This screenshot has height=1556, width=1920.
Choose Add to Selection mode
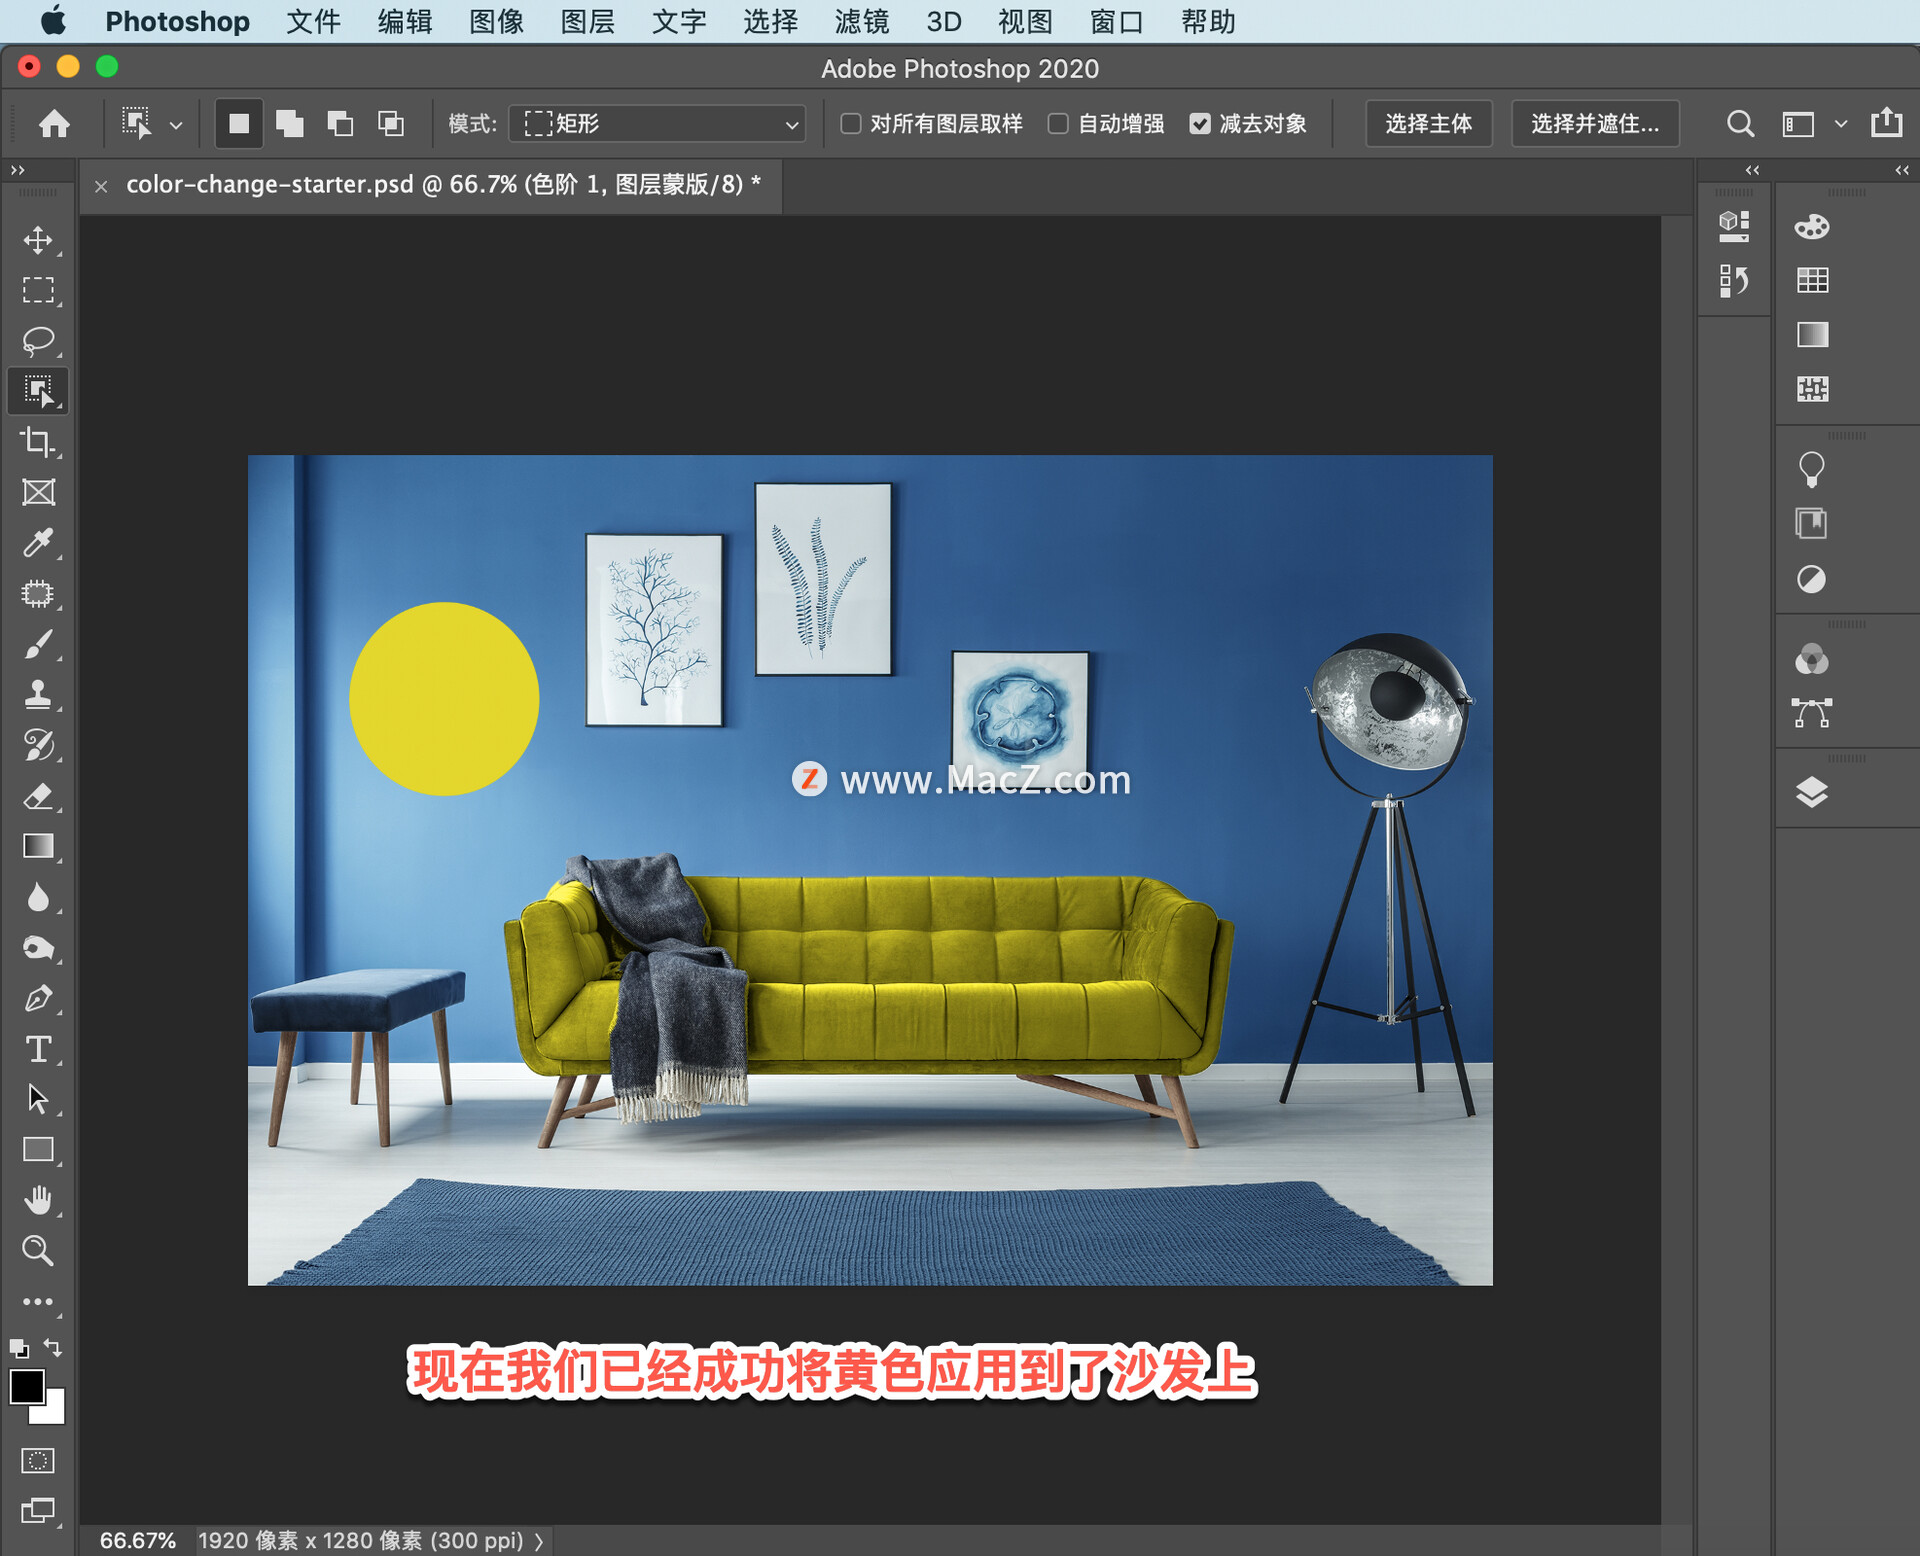point(290,124)
